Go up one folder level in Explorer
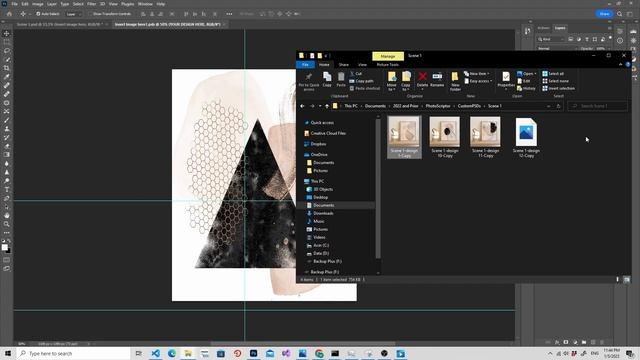Screen dimensions: 640x360 pos(327,106)
